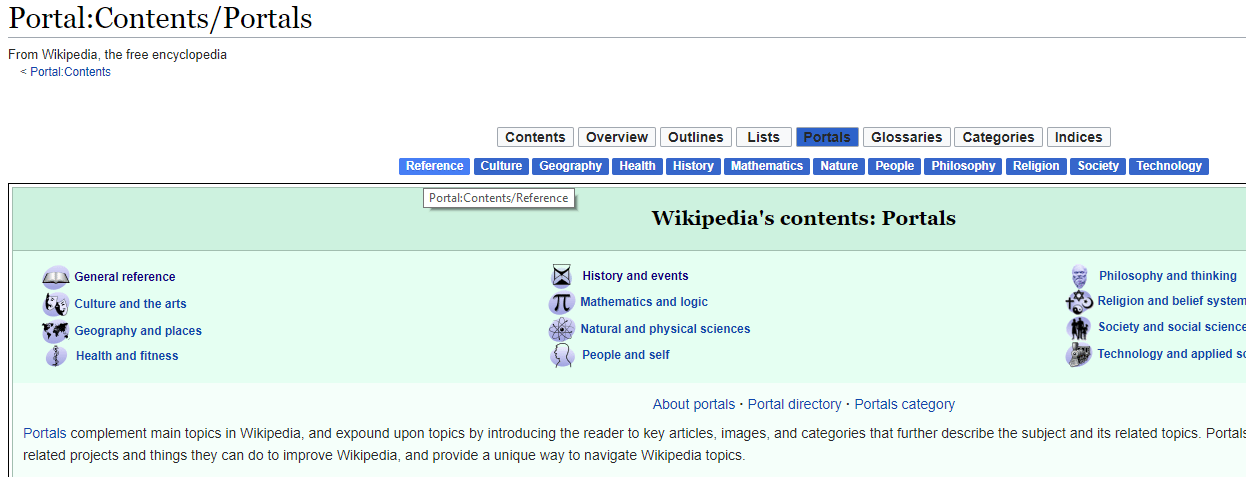Click 'From Wikipedia, the free encyclopedia' tagline

coord(118,55)
